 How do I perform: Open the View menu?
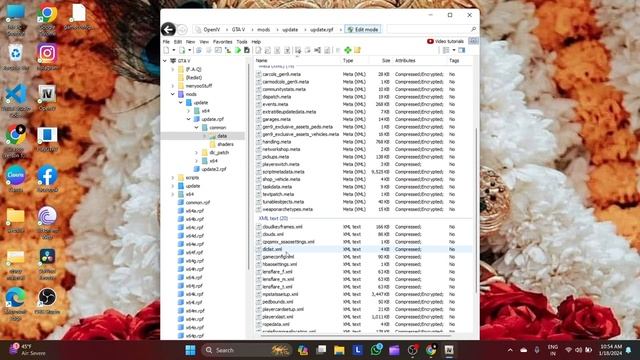(204, 42)
